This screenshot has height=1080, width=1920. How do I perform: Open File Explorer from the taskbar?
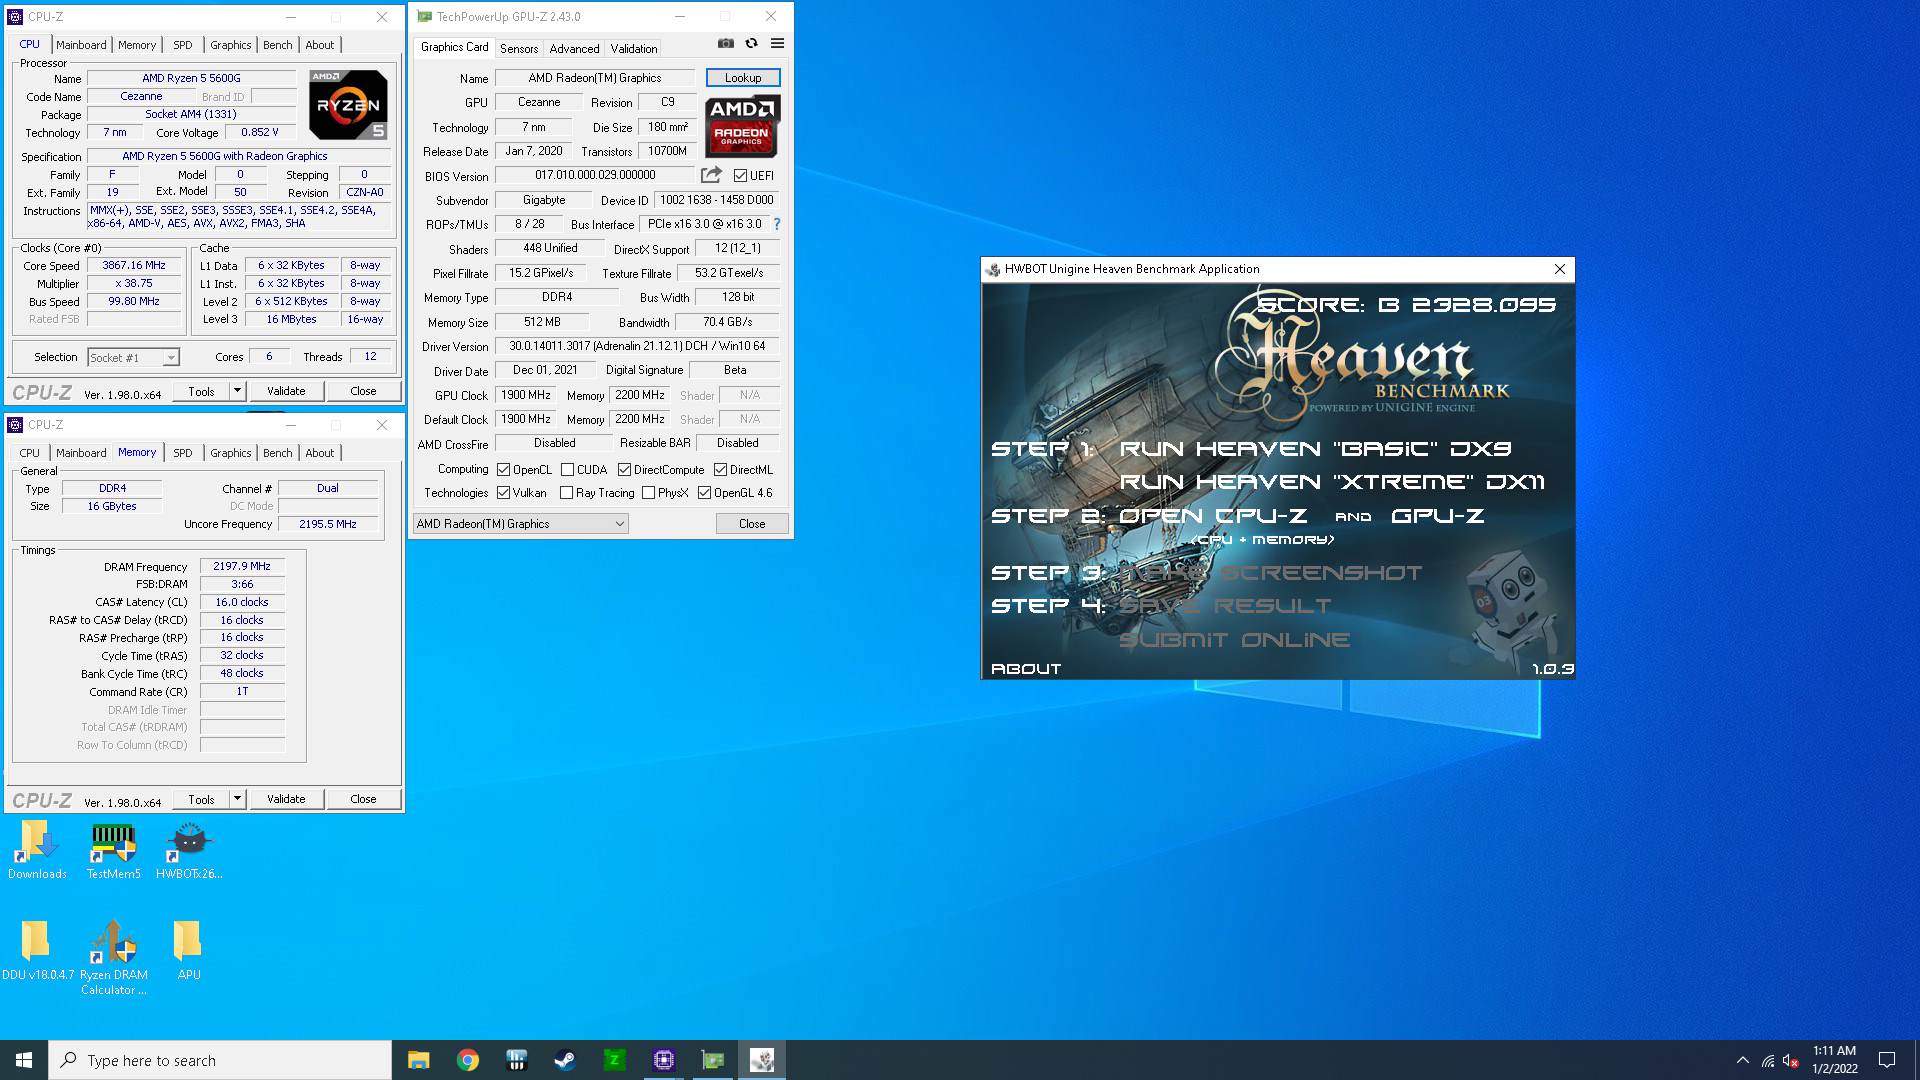(418, 1060)
